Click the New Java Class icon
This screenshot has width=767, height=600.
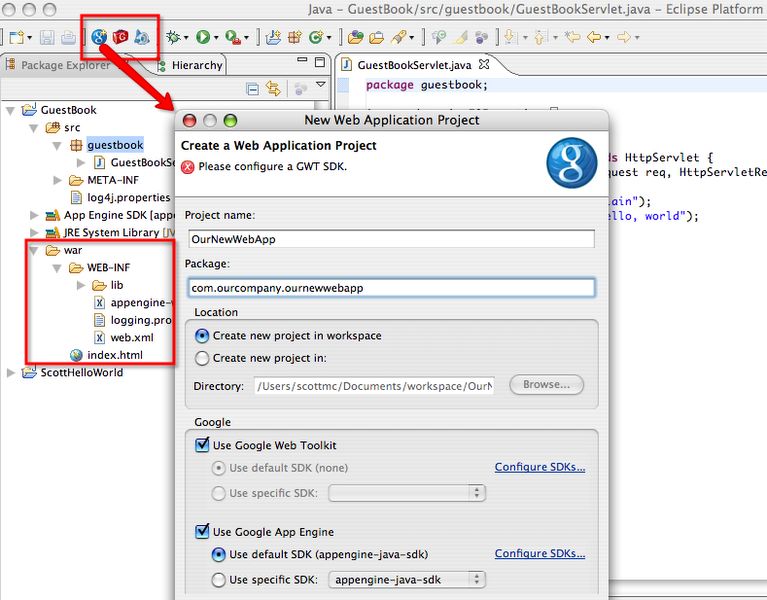316,37
